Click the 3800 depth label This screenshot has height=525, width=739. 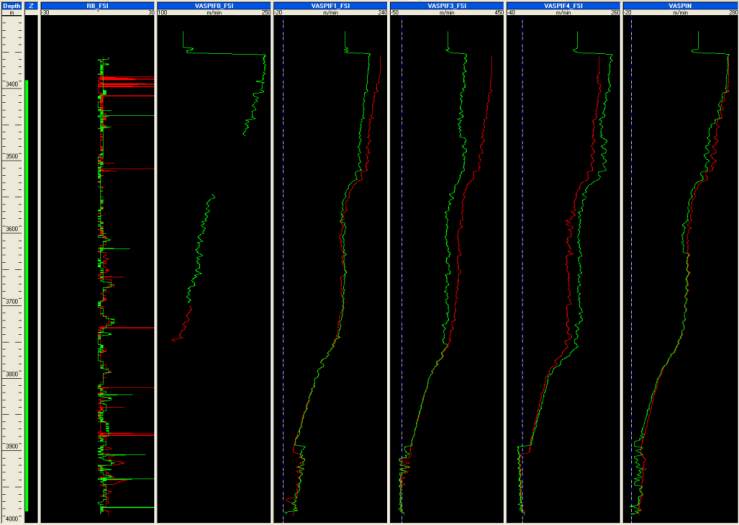(12, 375)
